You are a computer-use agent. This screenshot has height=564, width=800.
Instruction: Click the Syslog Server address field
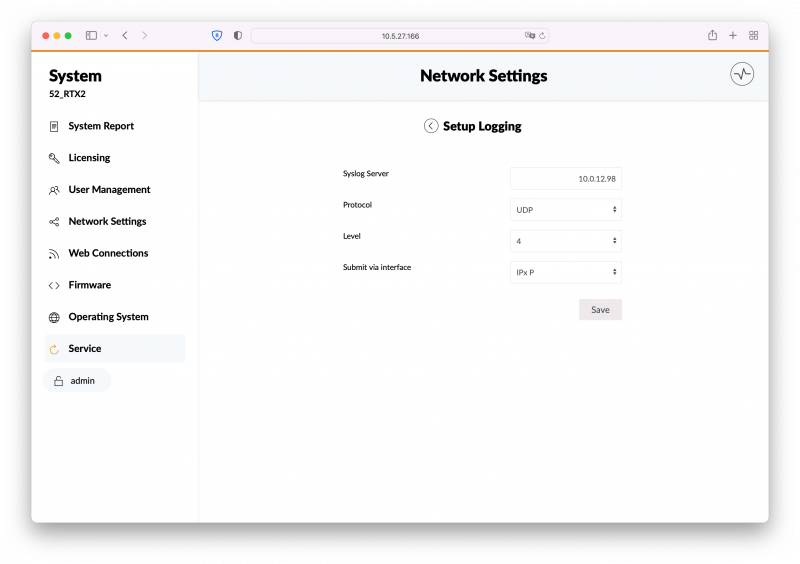[566, 179]
